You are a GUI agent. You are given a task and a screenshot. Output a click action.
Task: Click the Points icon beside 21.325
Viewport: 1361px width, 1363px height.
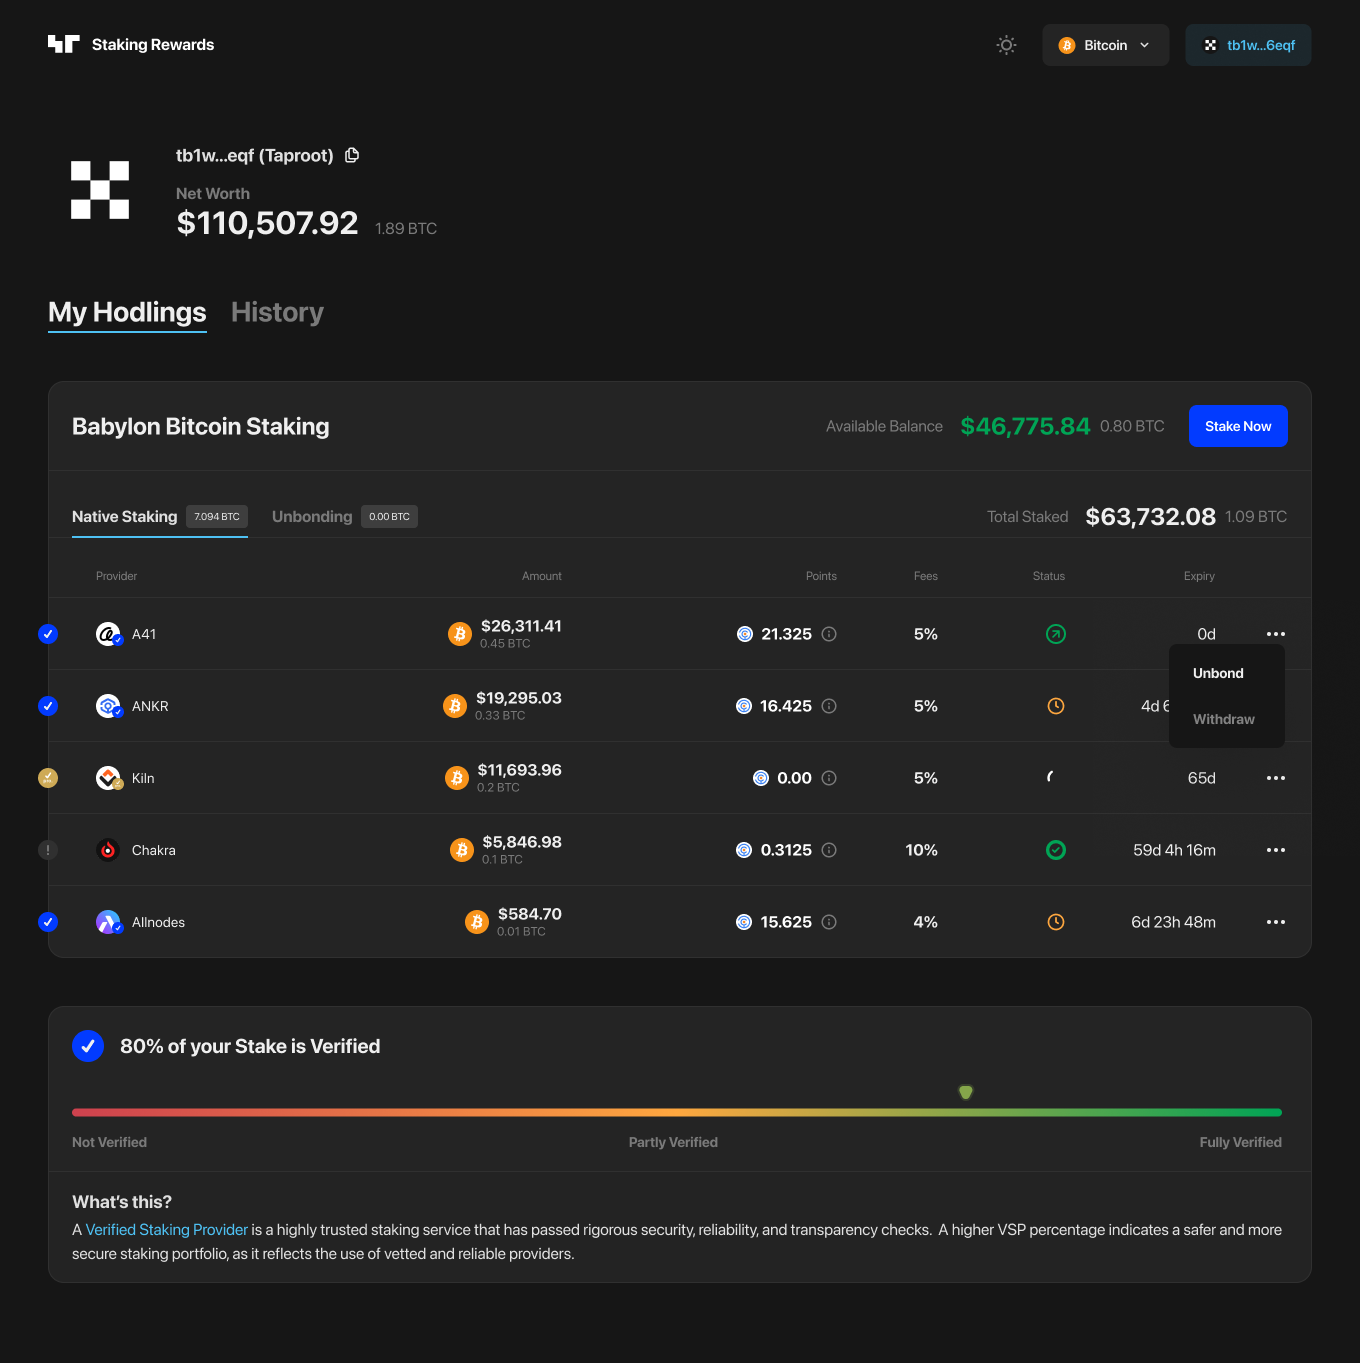[745, 634]
